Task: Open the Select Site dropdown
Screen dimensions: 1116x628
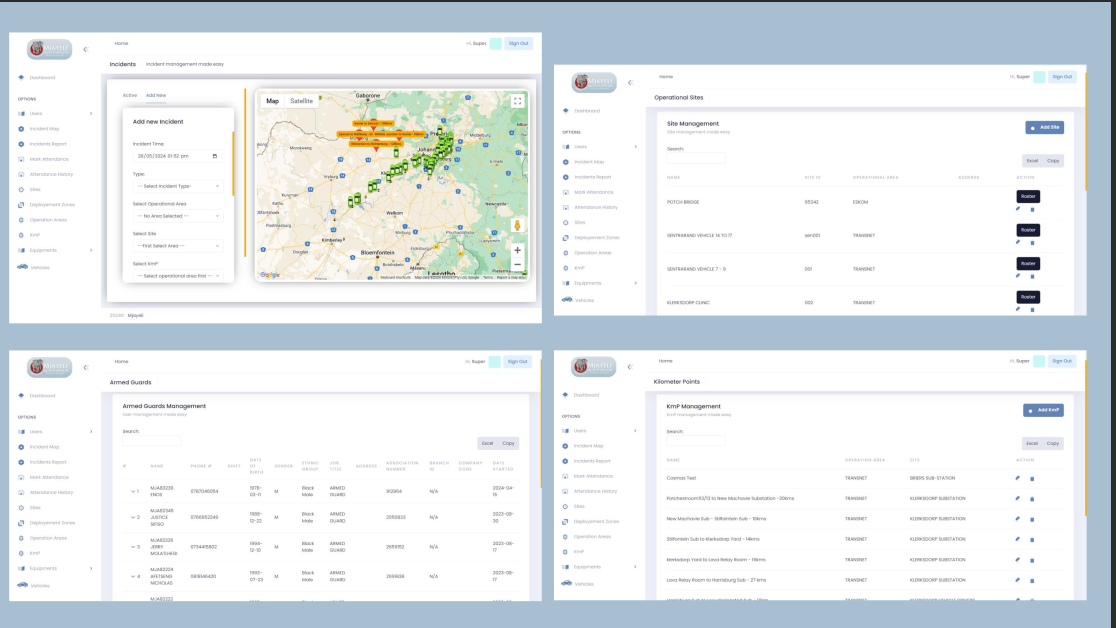Action: pyautogui.click(x=178, y=246)
